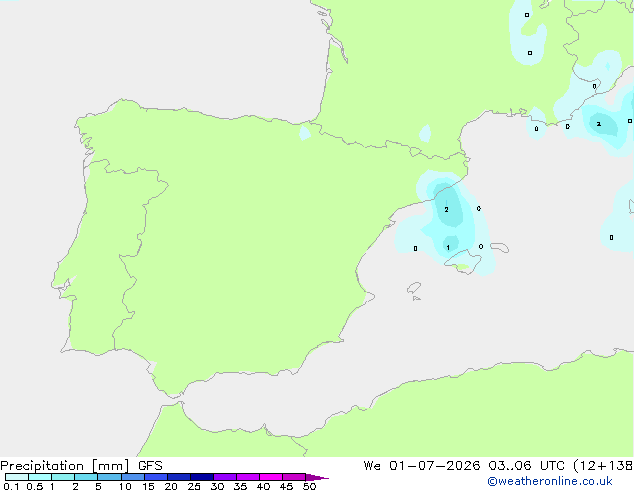Click the "25" legend scale label
634x490 pixels.
point(194,486)
